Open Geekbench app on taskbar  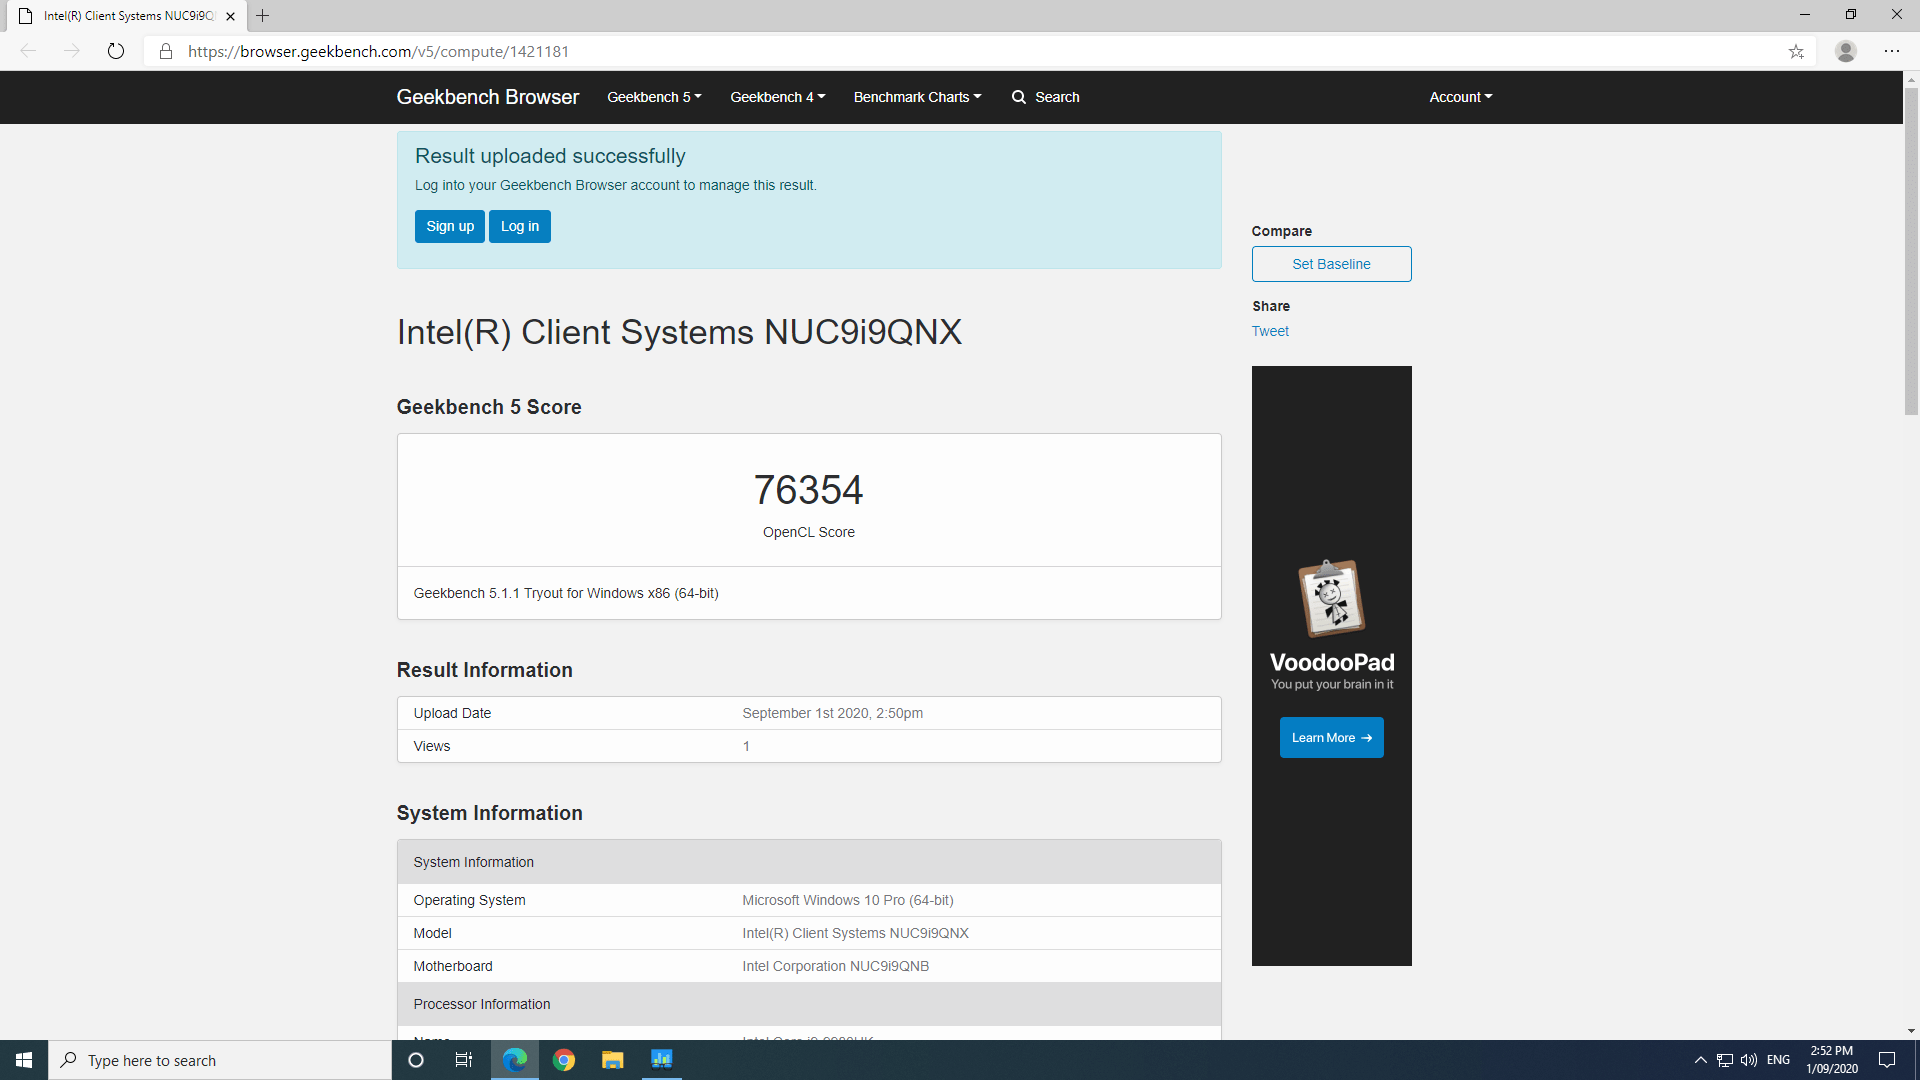pyautogui.click(x=662, y=1060)
